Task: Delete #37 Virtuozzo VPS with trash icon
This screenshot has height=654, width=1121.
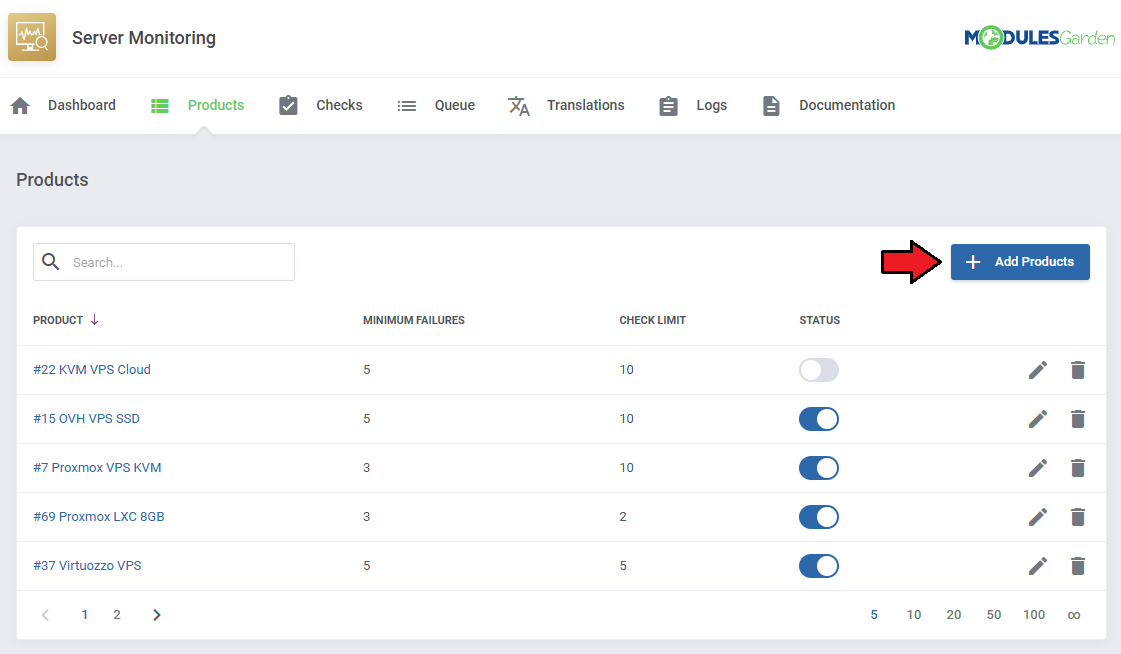Action: (x=1078, y=566)
